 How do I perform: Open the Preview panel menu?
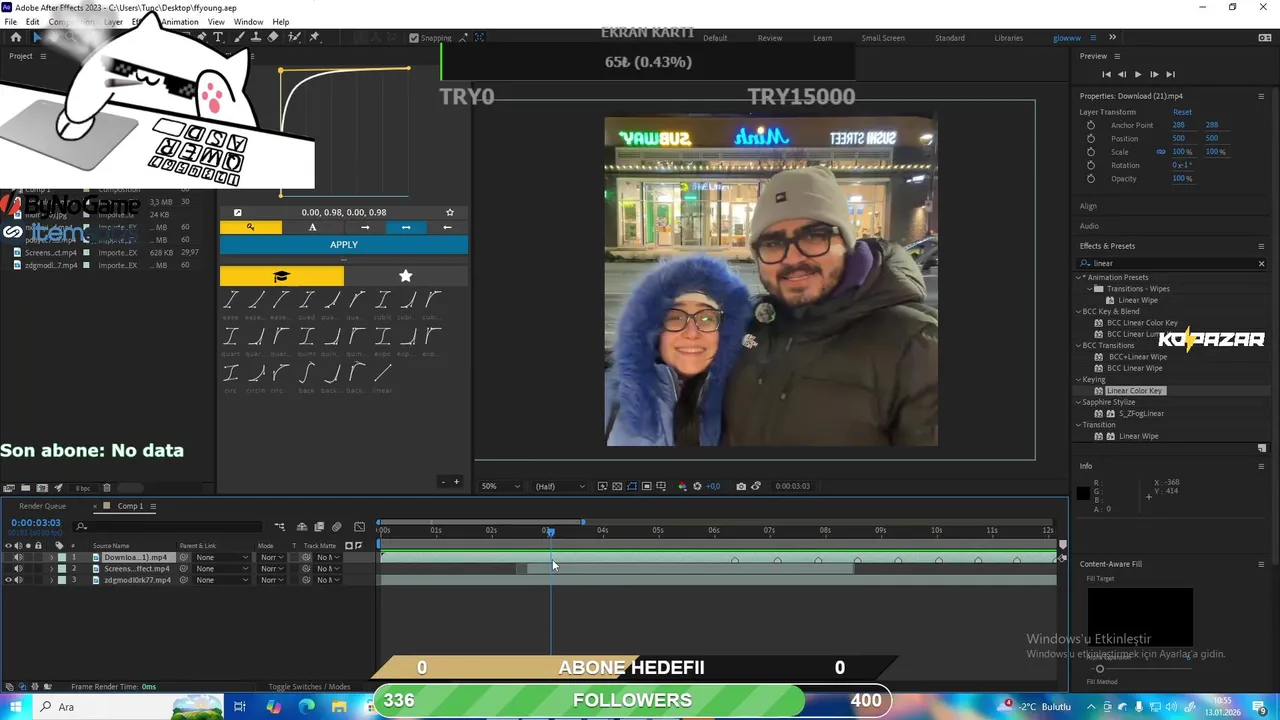[1116, 56]
